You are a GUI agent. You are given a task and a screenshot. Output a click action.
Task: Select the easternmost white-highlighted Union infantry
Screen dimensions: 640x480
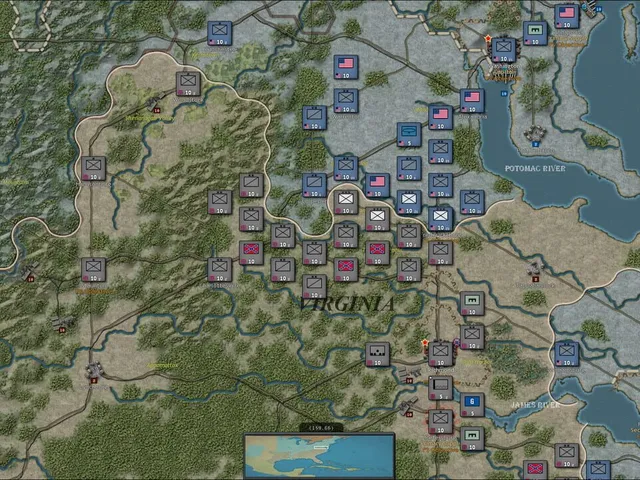[x=440, y=219]
